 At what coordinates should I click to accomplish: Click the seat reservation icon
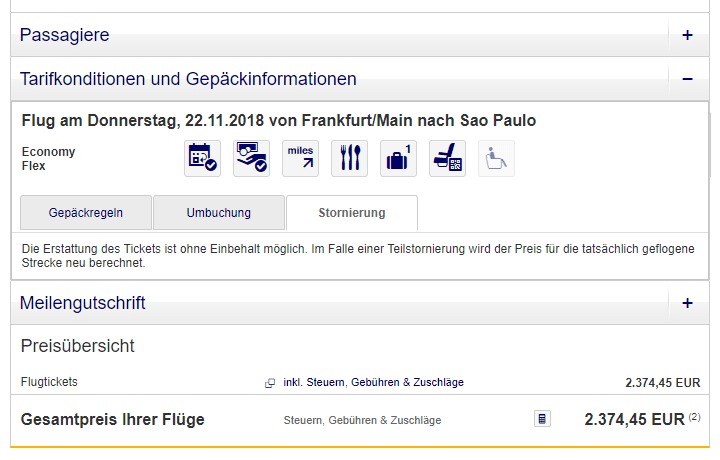click(x=448, y=158)
